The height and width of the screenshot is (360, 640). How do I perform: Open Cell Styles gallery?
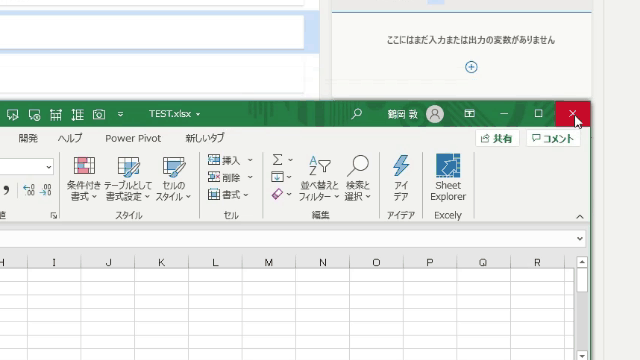(173, 178)
